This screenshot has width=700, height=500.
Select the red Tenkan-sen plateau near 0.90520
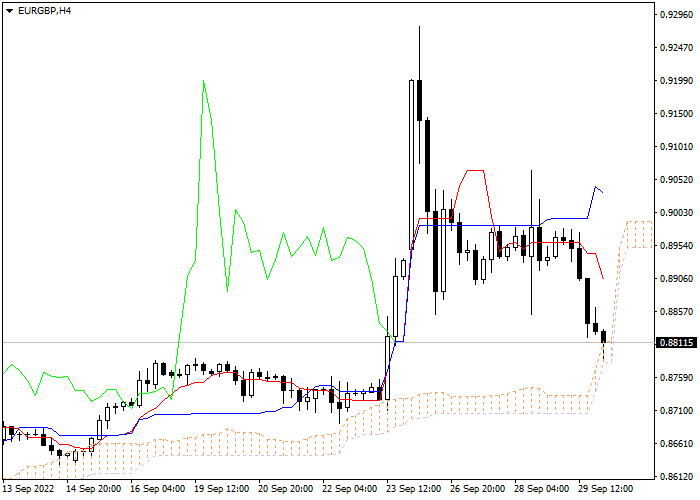pos(475,171)
